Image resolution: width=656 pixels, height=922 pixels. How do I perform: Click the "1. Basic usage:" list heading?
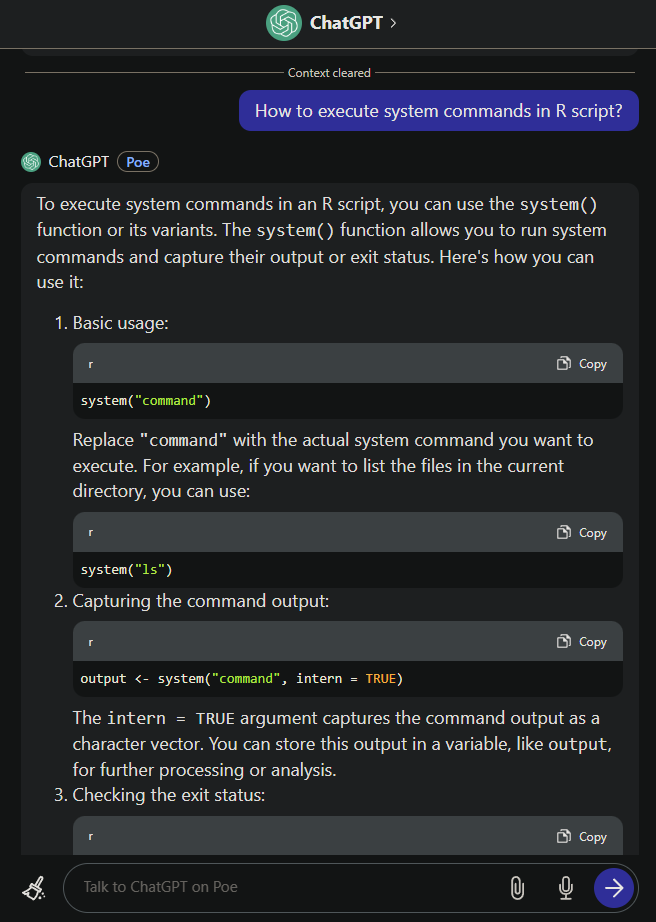click(111, 323)
